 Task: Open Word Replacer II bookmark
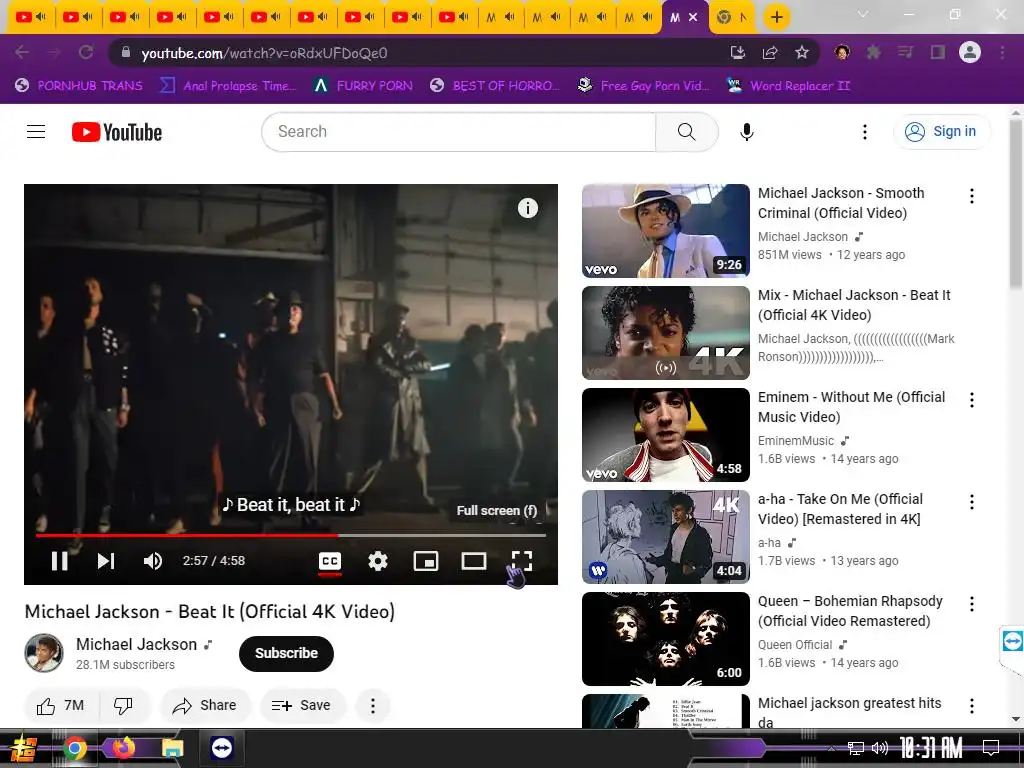tap(789, 86)
